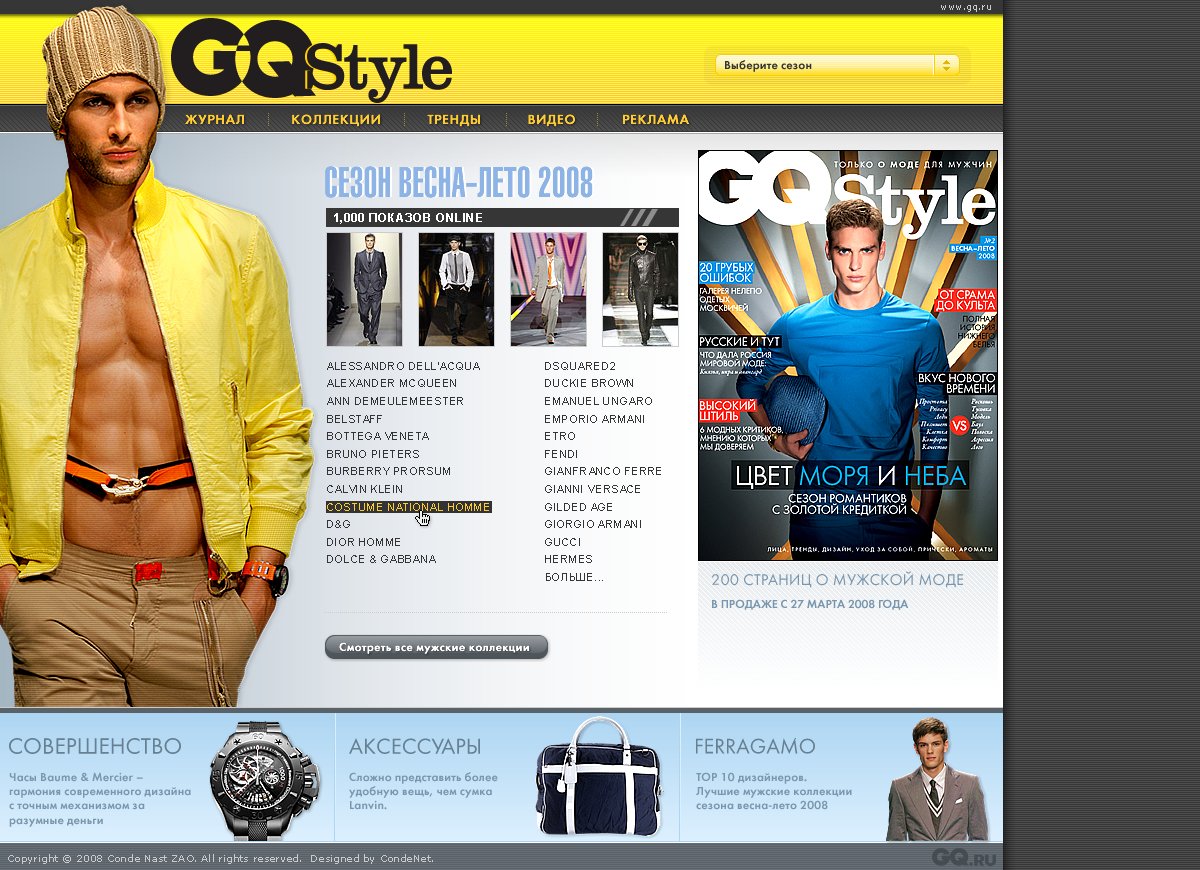Open first runway thumbnail with grey suit
This screenshot has width=1200, height=870.
click(x=364, y=290)
